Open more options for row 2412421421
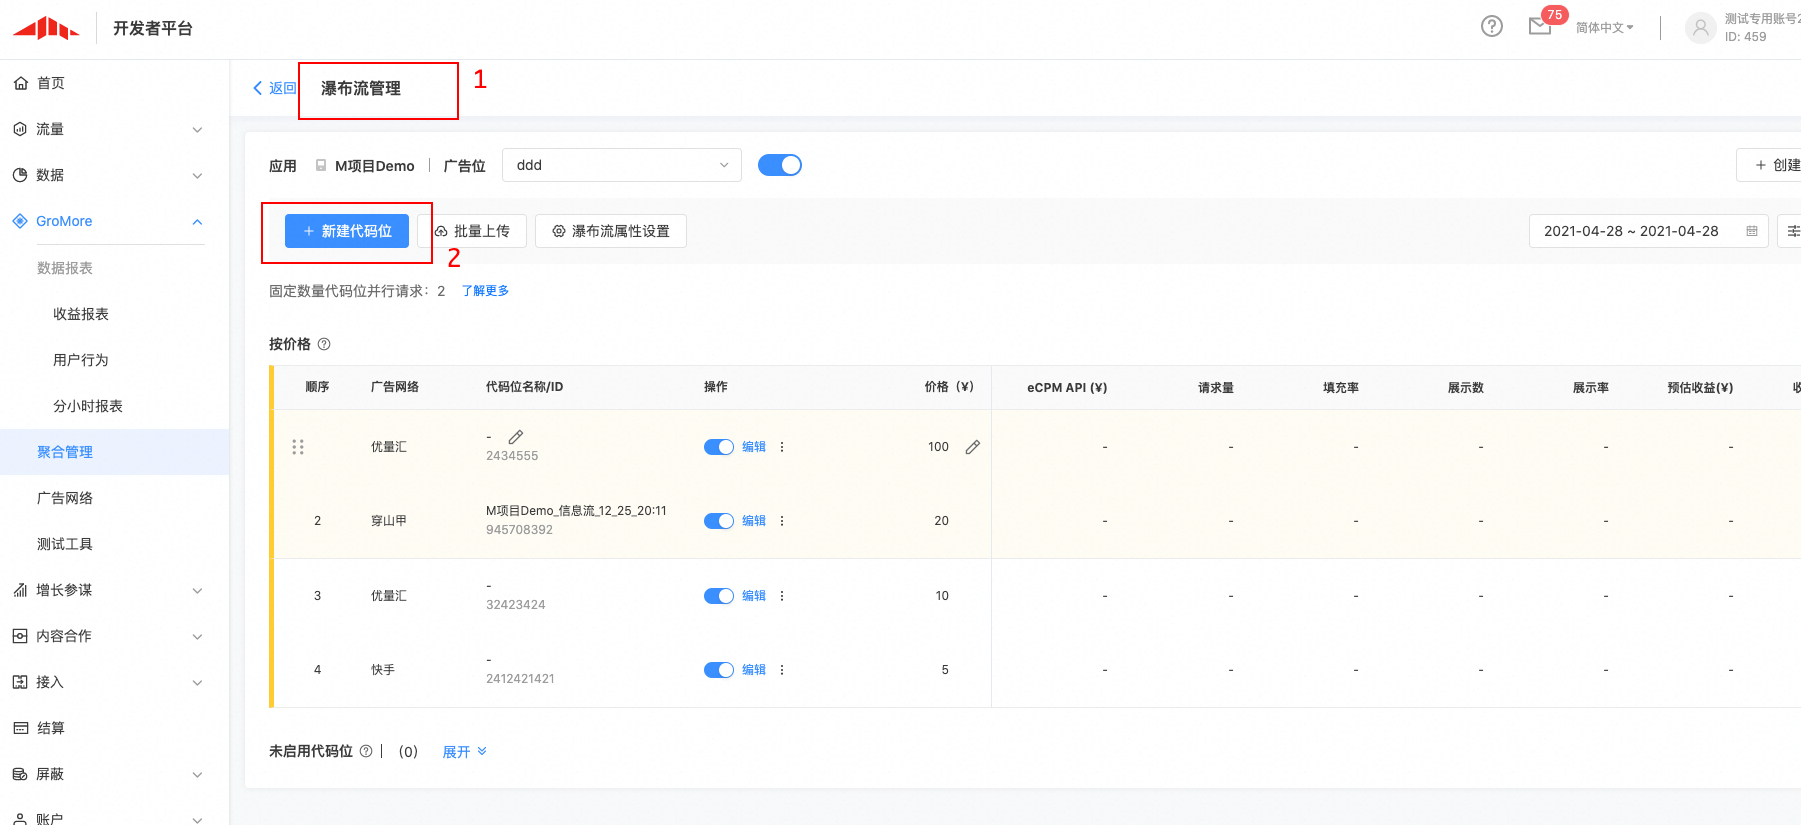Screen dimensions: 1801x825 (782, 670)
